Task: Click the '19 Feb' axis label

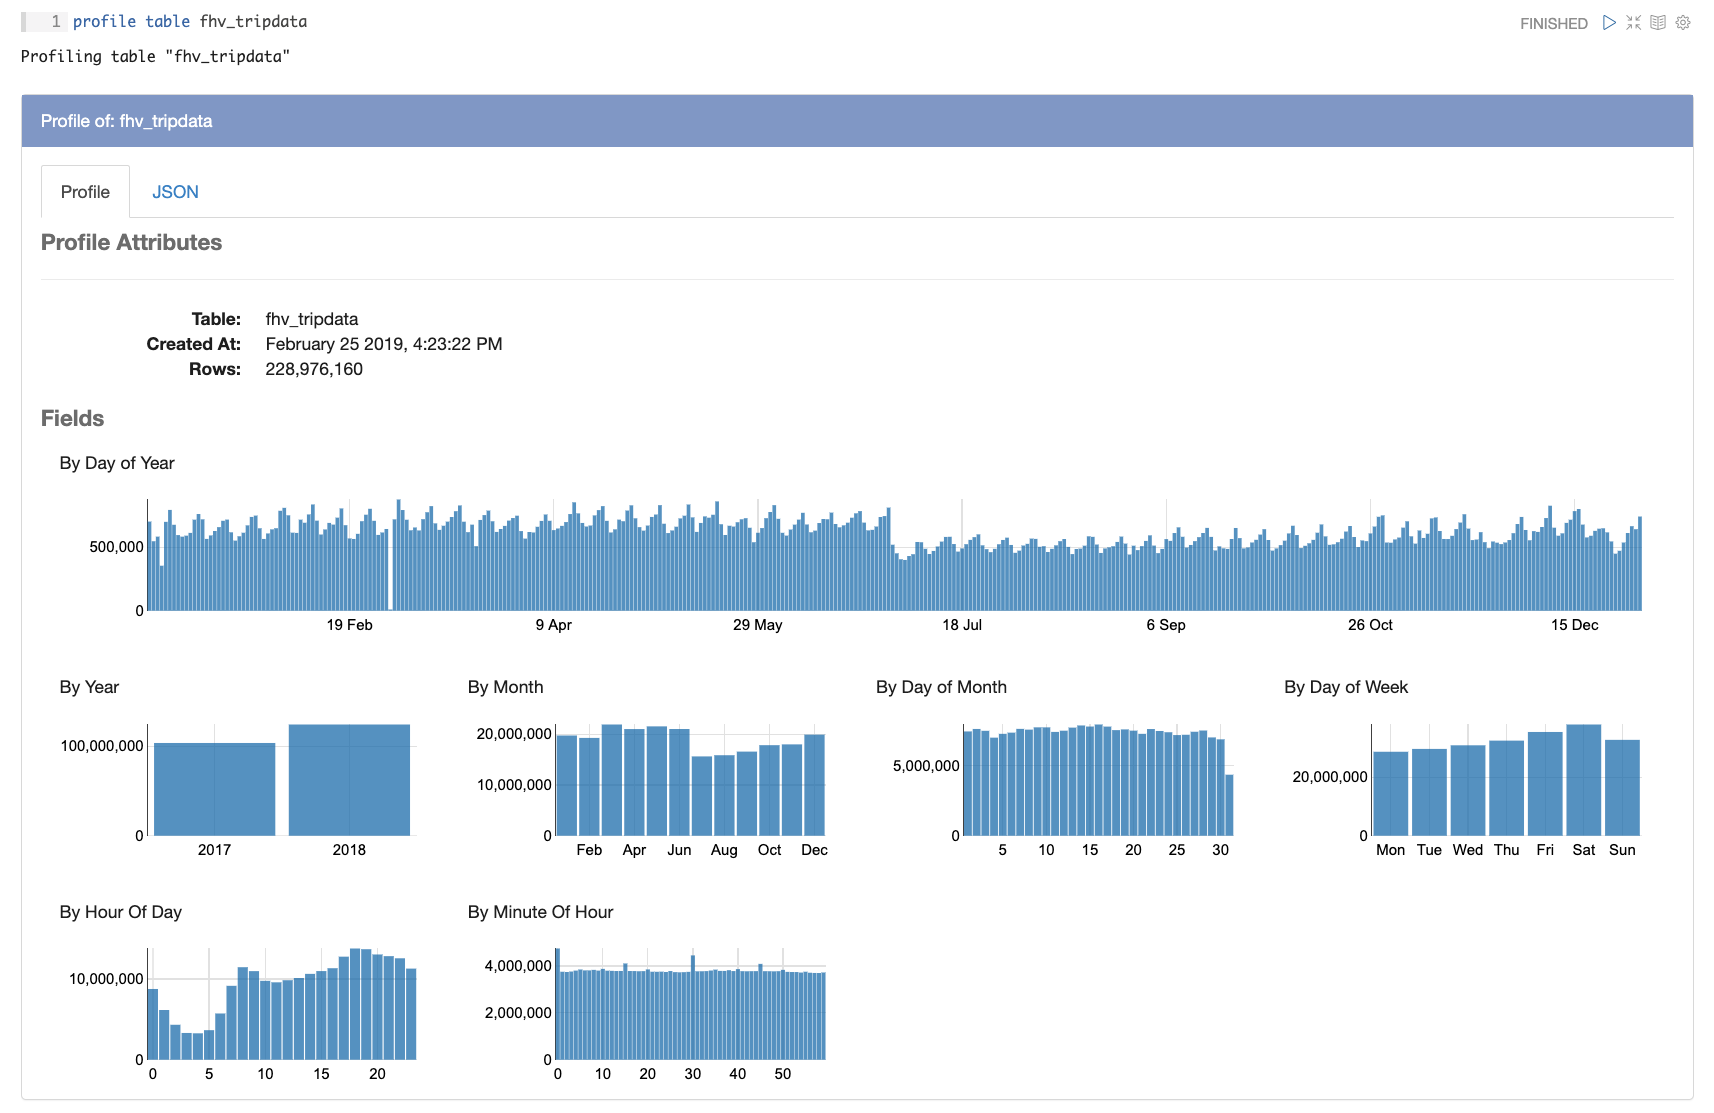Action: click(349, 625)
